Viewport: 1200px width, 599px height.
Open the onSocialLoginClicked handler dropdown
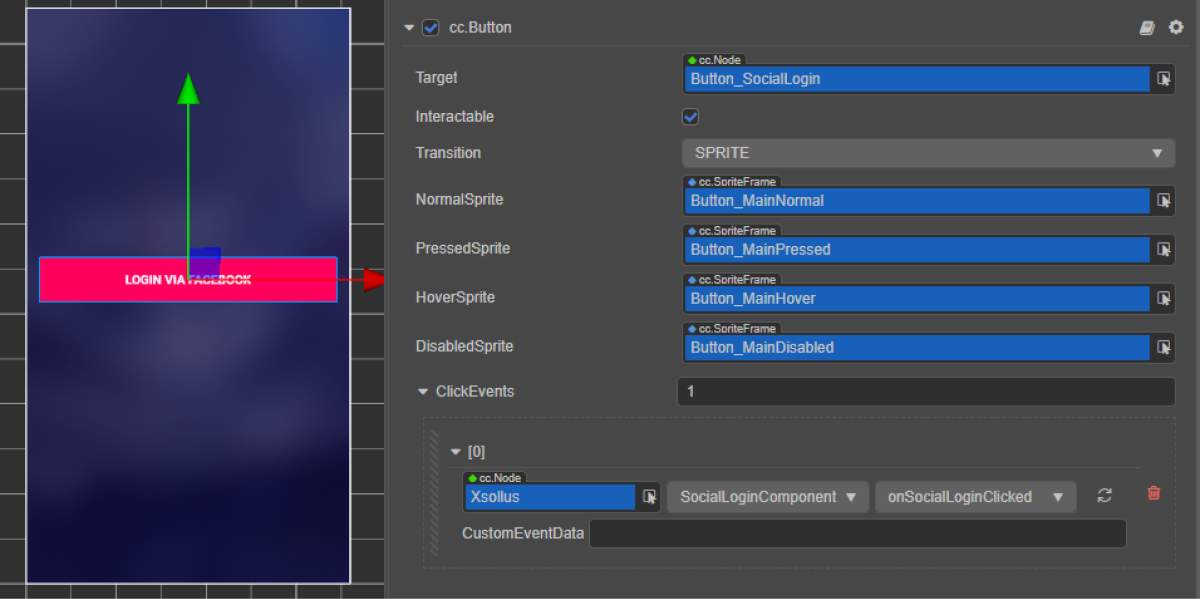click(x=975, y=497)
